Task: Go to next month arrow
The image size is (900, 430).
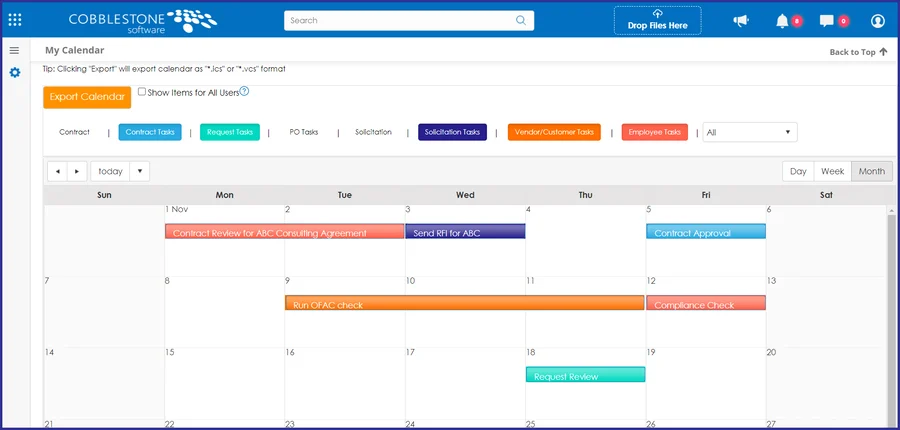Action: click(x=77, y=171)
